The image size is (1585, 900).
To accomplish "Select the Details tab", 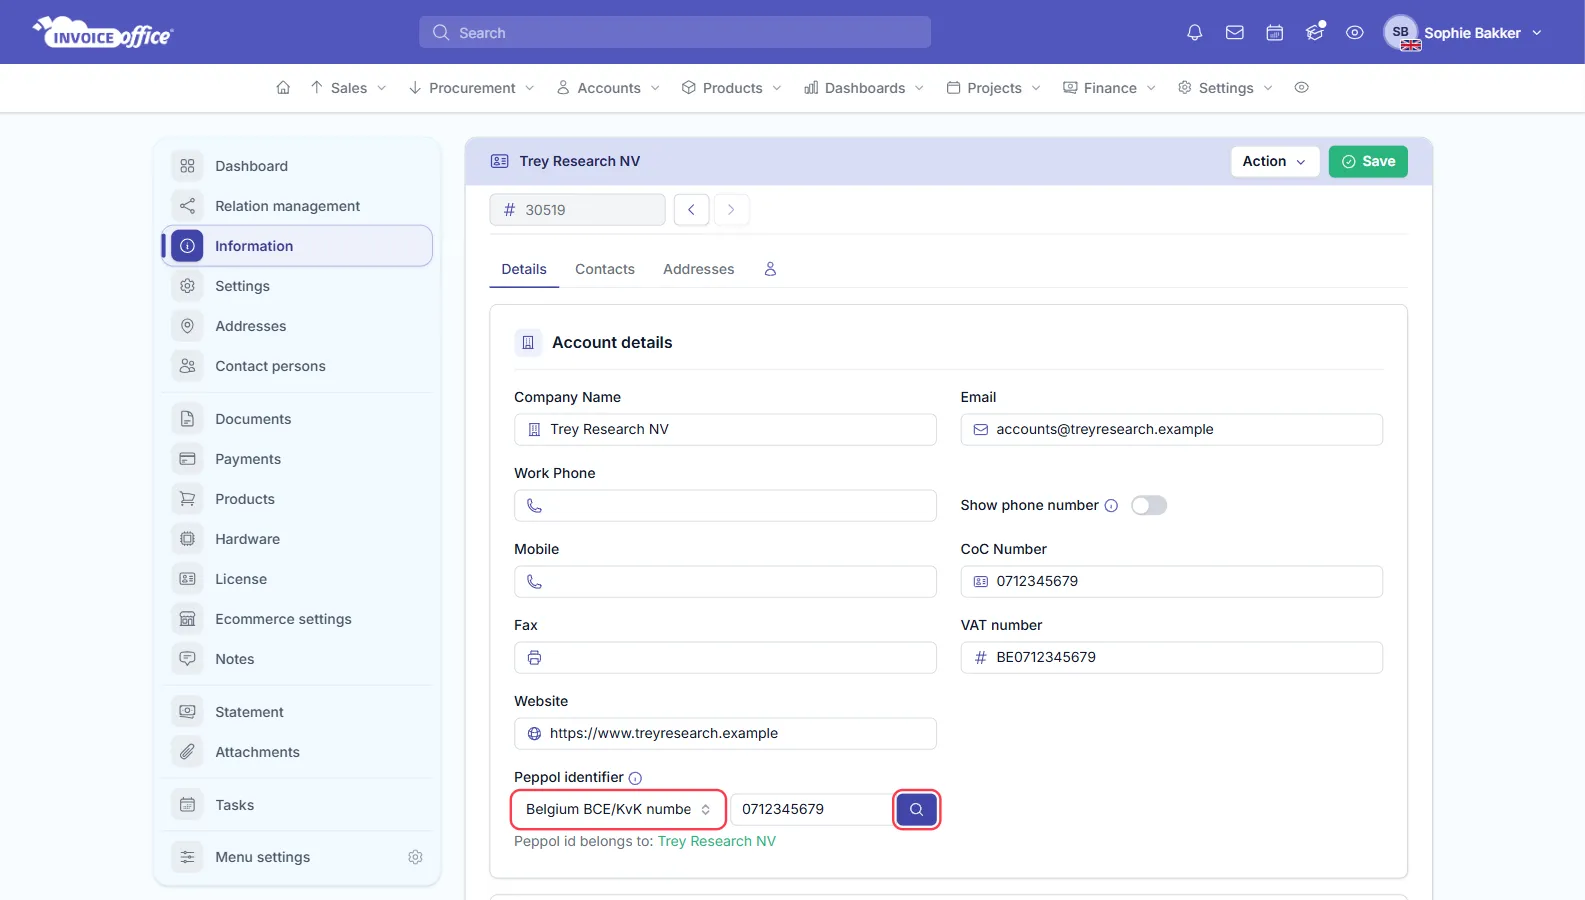I will [x=524, y=269].
